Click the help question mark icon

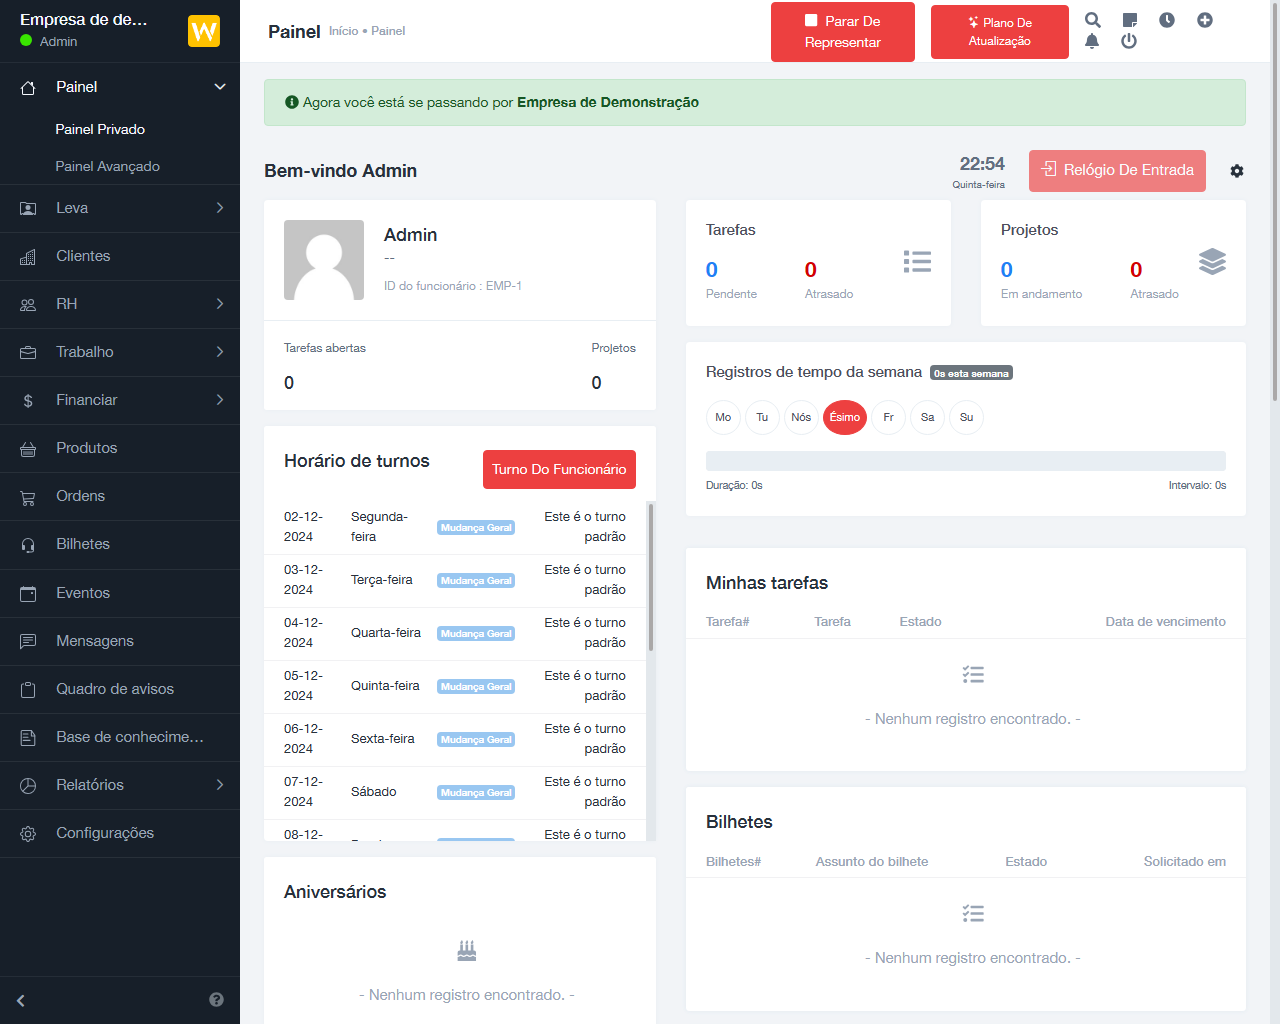[216, 1000]
